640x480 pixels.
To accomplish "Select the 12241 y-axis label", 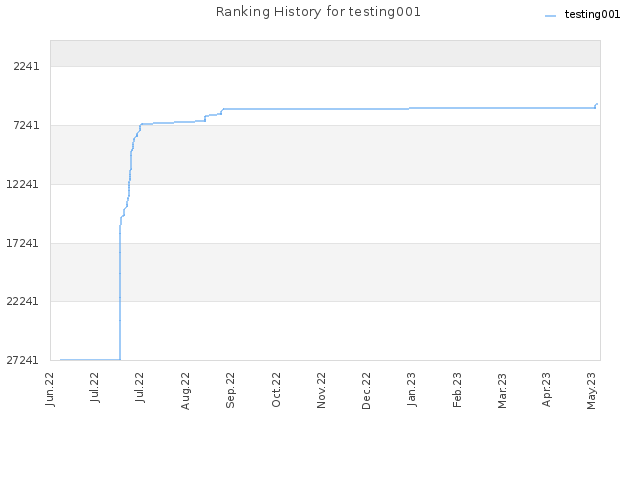I will [23, 184].
